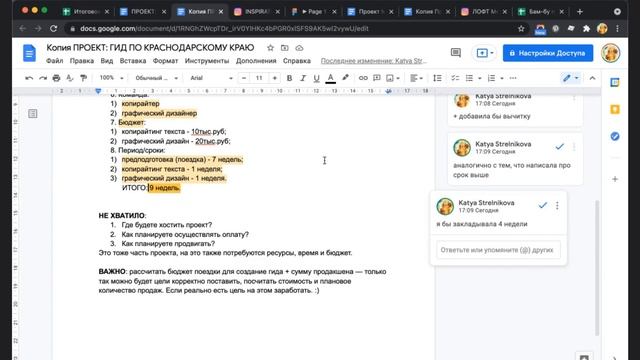Open a new browser tab
640x360 pixels.
click(x=580, y=12)
